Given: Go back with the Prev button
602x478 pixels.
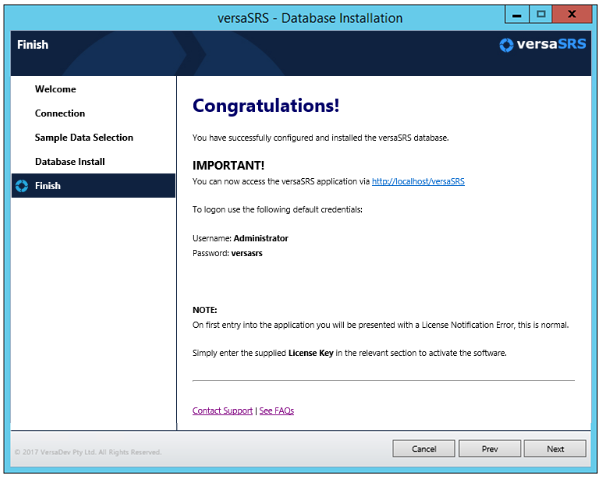Looking at the screenshot, I should pos(490,449).
